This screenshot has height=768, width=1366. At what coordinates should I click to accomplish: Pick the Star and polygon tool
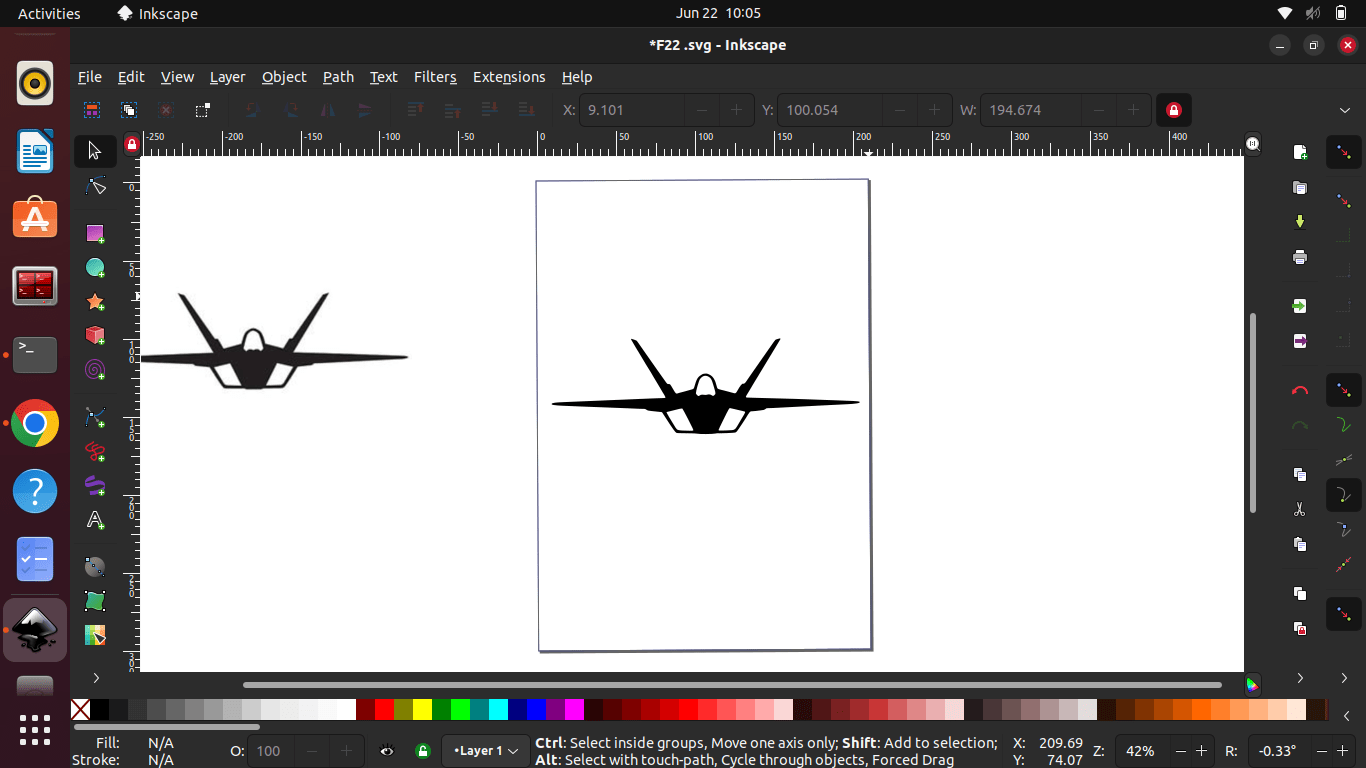pos(95,302)
